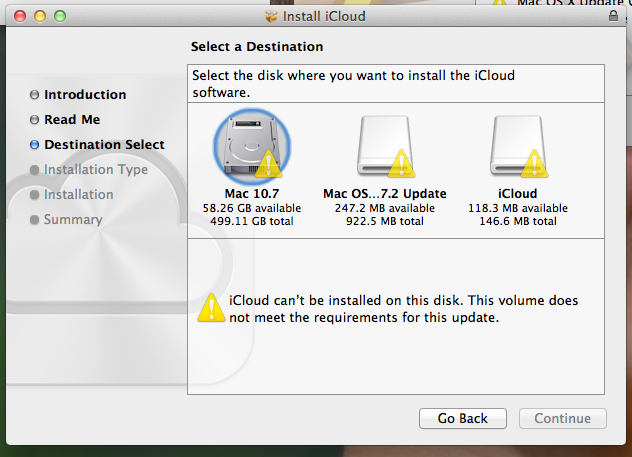Click the "iCloud can't be installed" message
The height and width of the screenshot is (457, 632).
404,309
